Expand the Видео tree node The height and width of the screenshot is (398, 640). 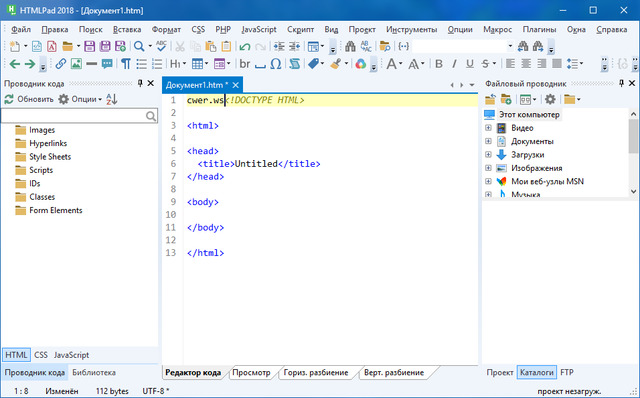(488, 128)
